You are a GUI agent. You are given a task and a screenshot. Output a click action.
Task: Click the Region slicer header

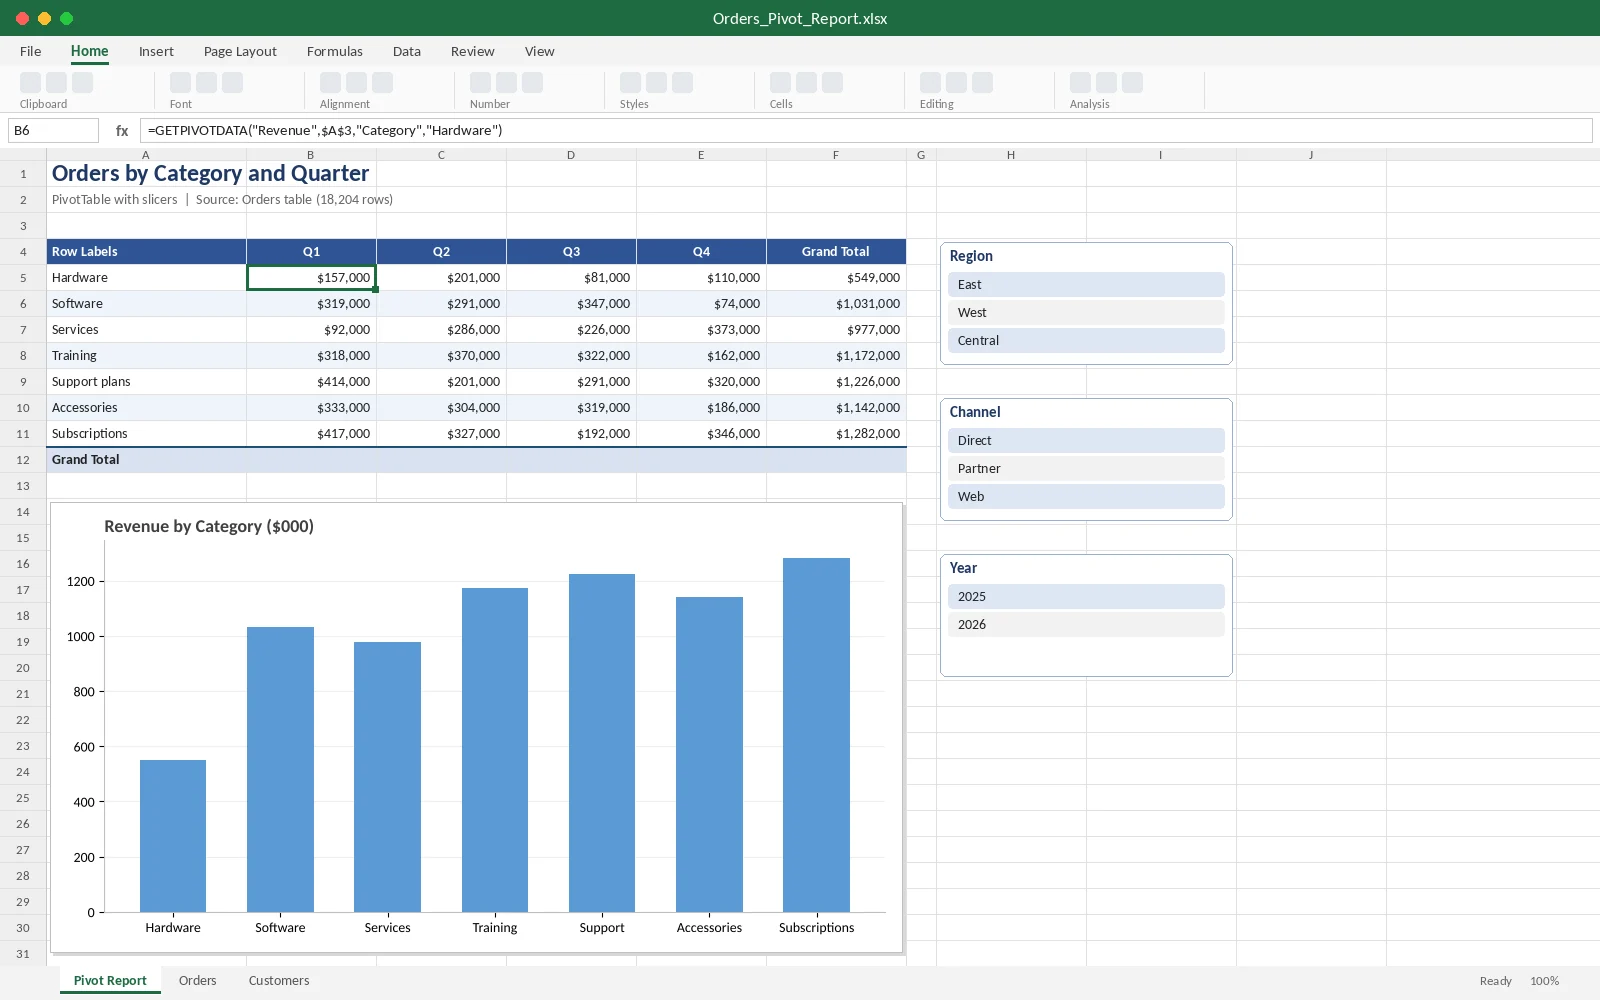[x=971, y=256]
